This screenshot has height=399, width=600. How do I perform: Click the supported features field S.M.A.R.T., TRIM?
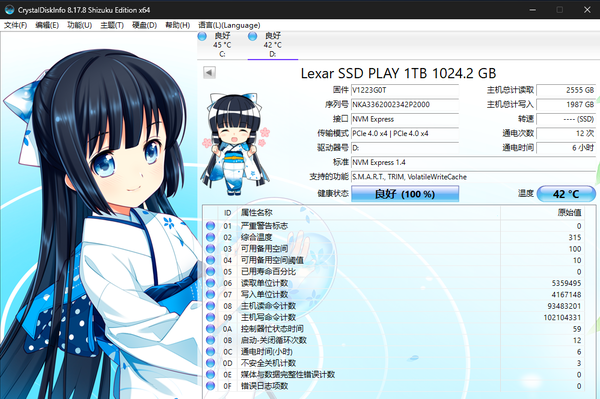[x=473, y=177]
